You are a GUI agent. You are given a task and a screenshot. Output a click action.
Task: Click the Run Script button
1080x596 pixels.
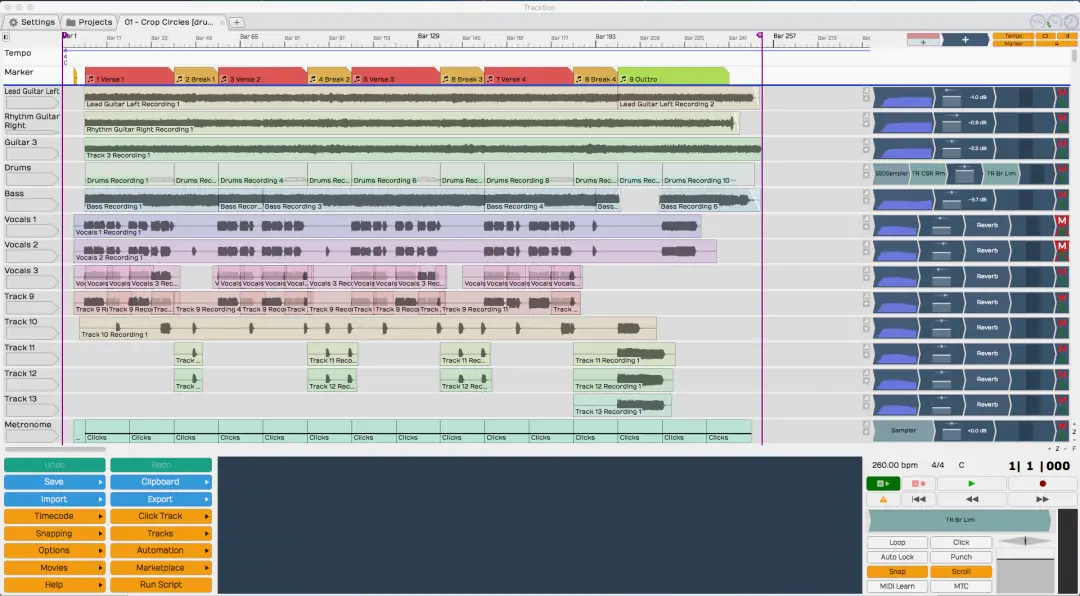pos(160,584)
